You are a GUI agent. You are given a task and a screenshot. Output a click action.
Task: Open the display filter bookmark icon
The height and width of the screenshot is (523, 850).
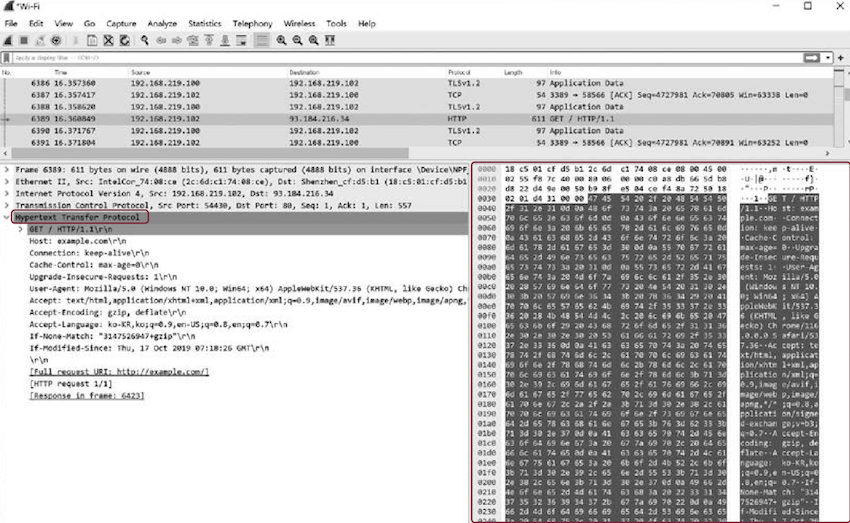pos(7,57)
